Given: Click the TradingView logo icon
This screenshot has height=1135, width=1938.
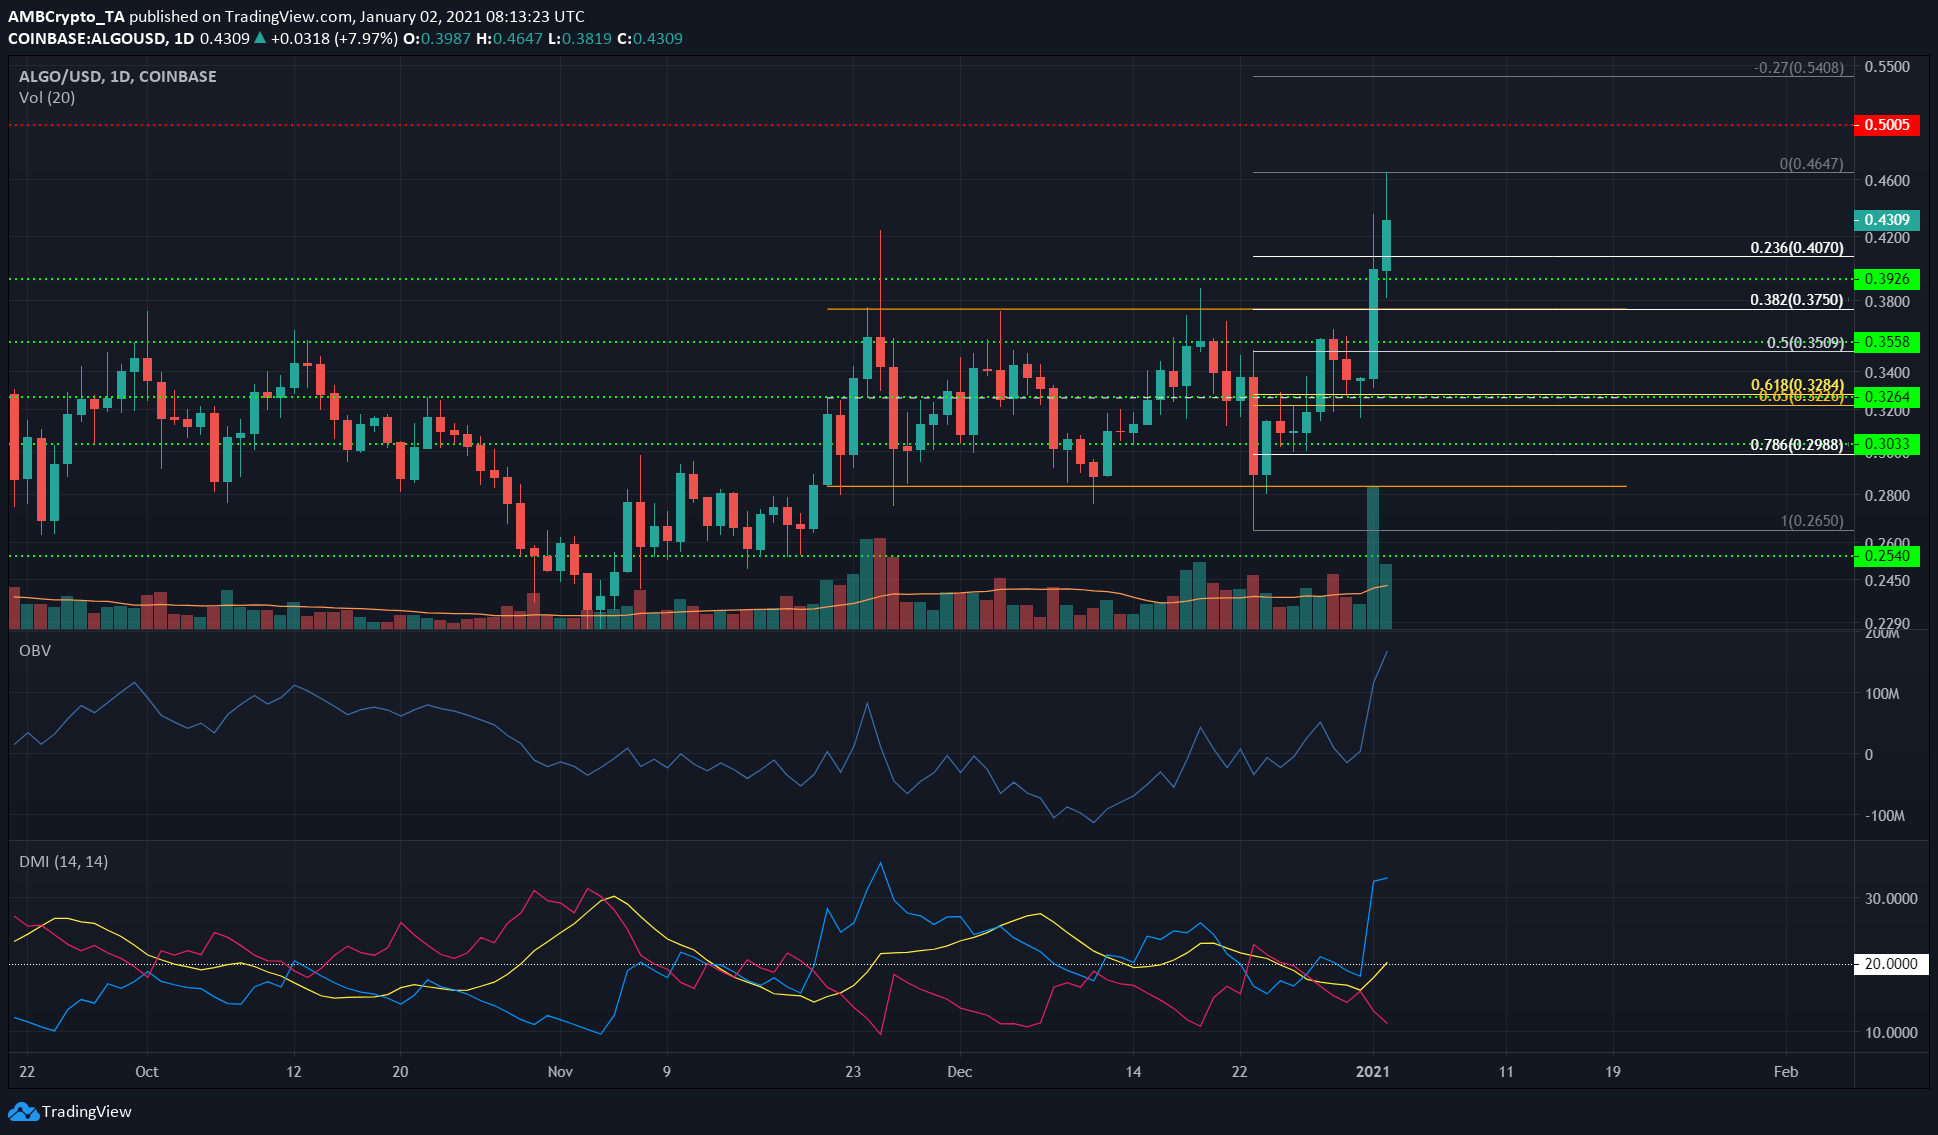Looking at the screenshot, I should click(23, 1111).
